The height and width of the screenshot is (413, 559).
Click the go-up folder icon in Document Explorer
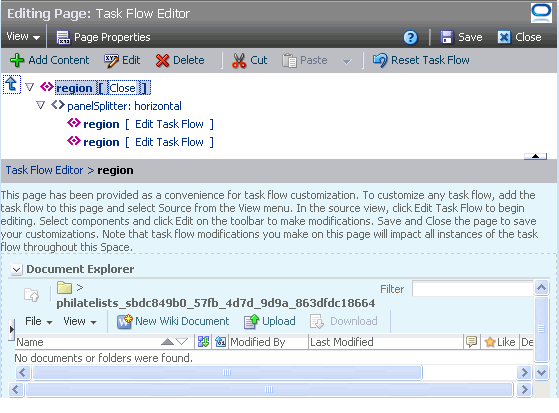(31, 295)
